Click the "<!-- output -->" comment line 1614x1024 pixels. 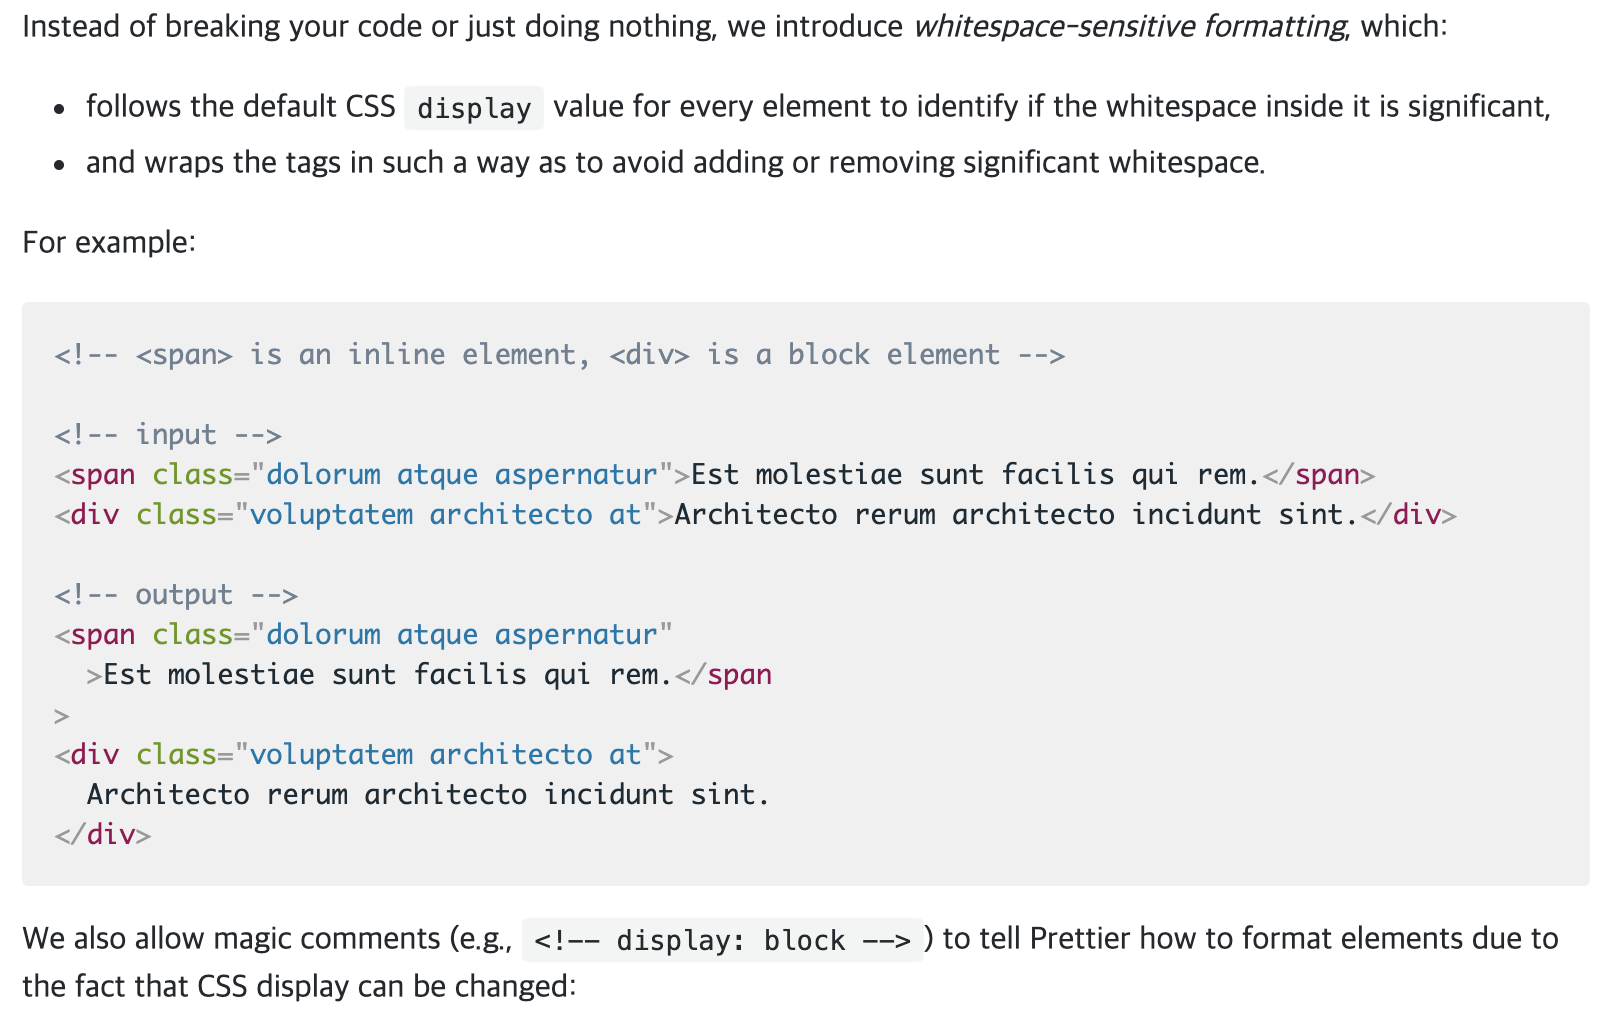176,595
